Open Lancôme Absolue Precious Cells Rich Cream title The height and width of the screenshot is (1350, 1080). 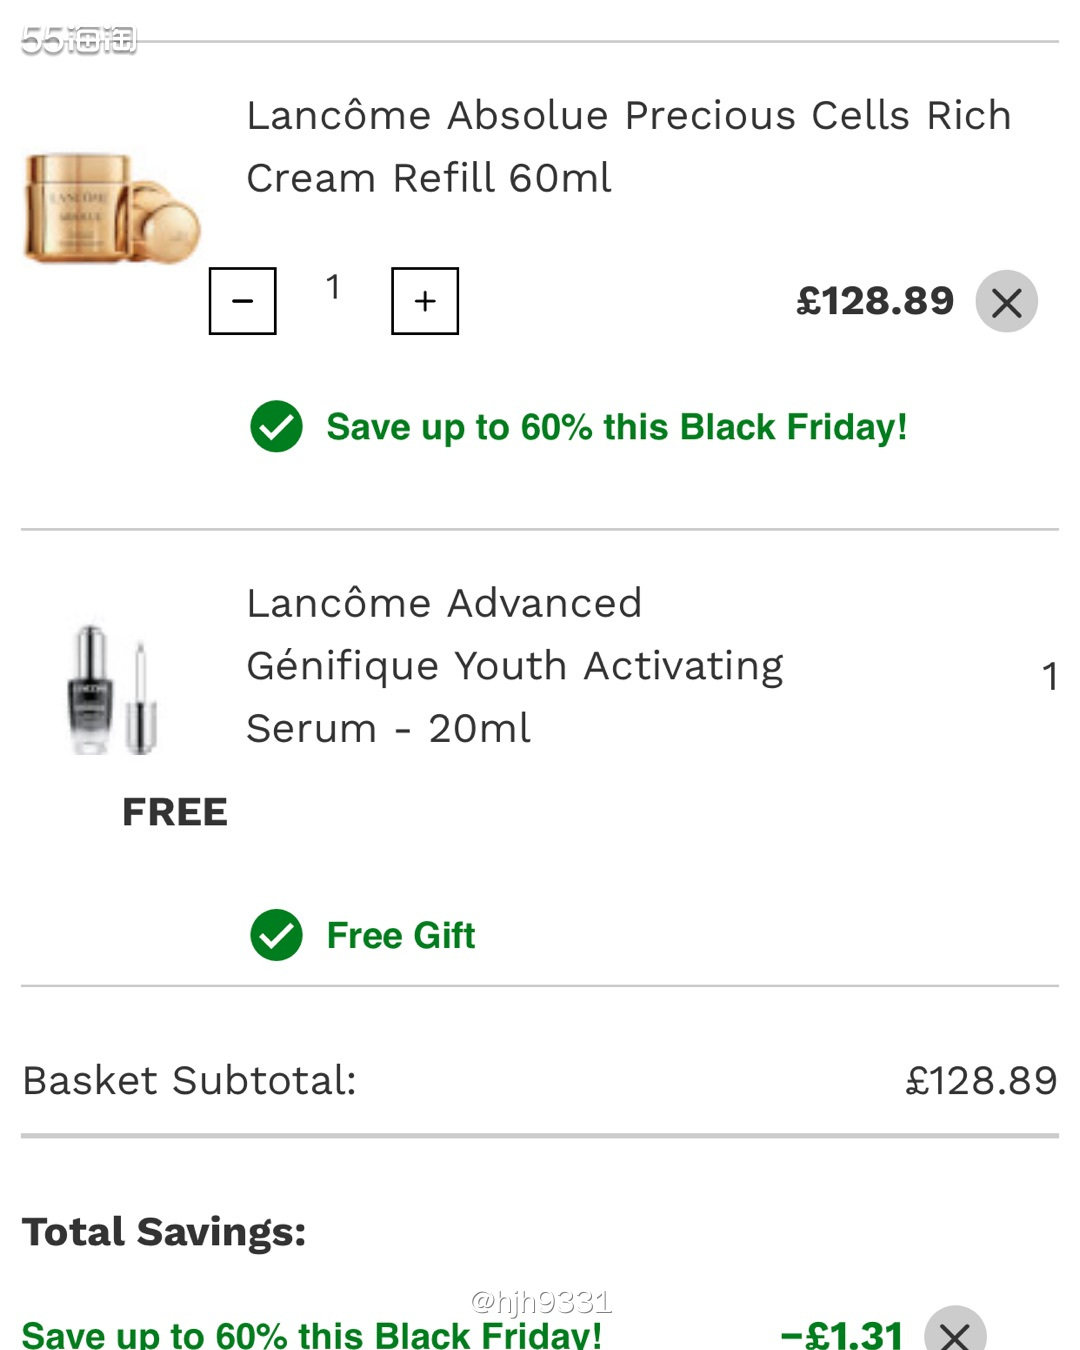tap(628, 146)
